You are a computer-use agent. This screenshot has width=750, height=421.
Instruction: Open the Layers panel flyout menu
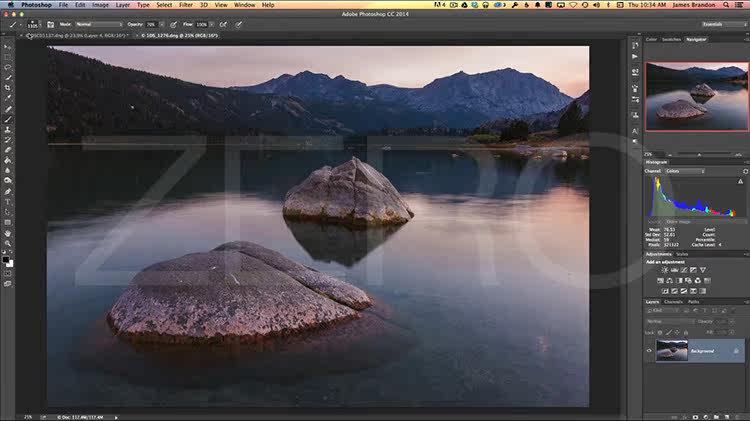[746, 302]
